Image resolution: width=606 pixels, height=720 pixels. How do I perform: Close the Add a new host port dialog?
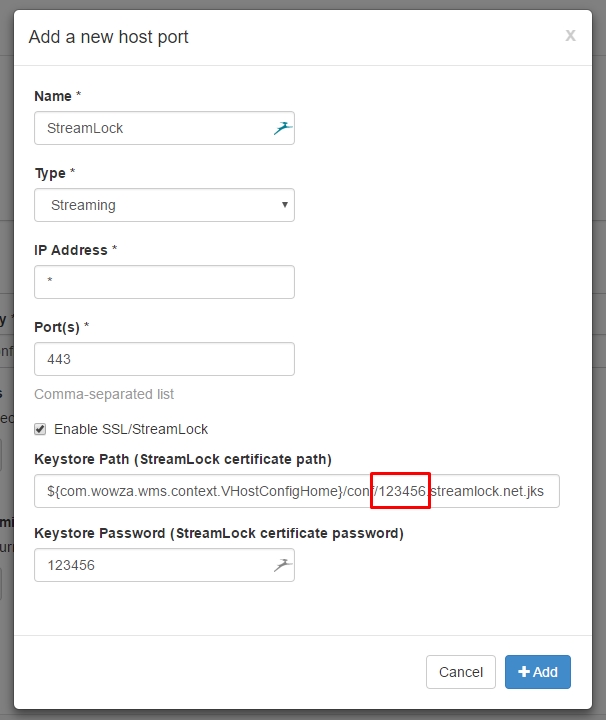coord(570,35)
